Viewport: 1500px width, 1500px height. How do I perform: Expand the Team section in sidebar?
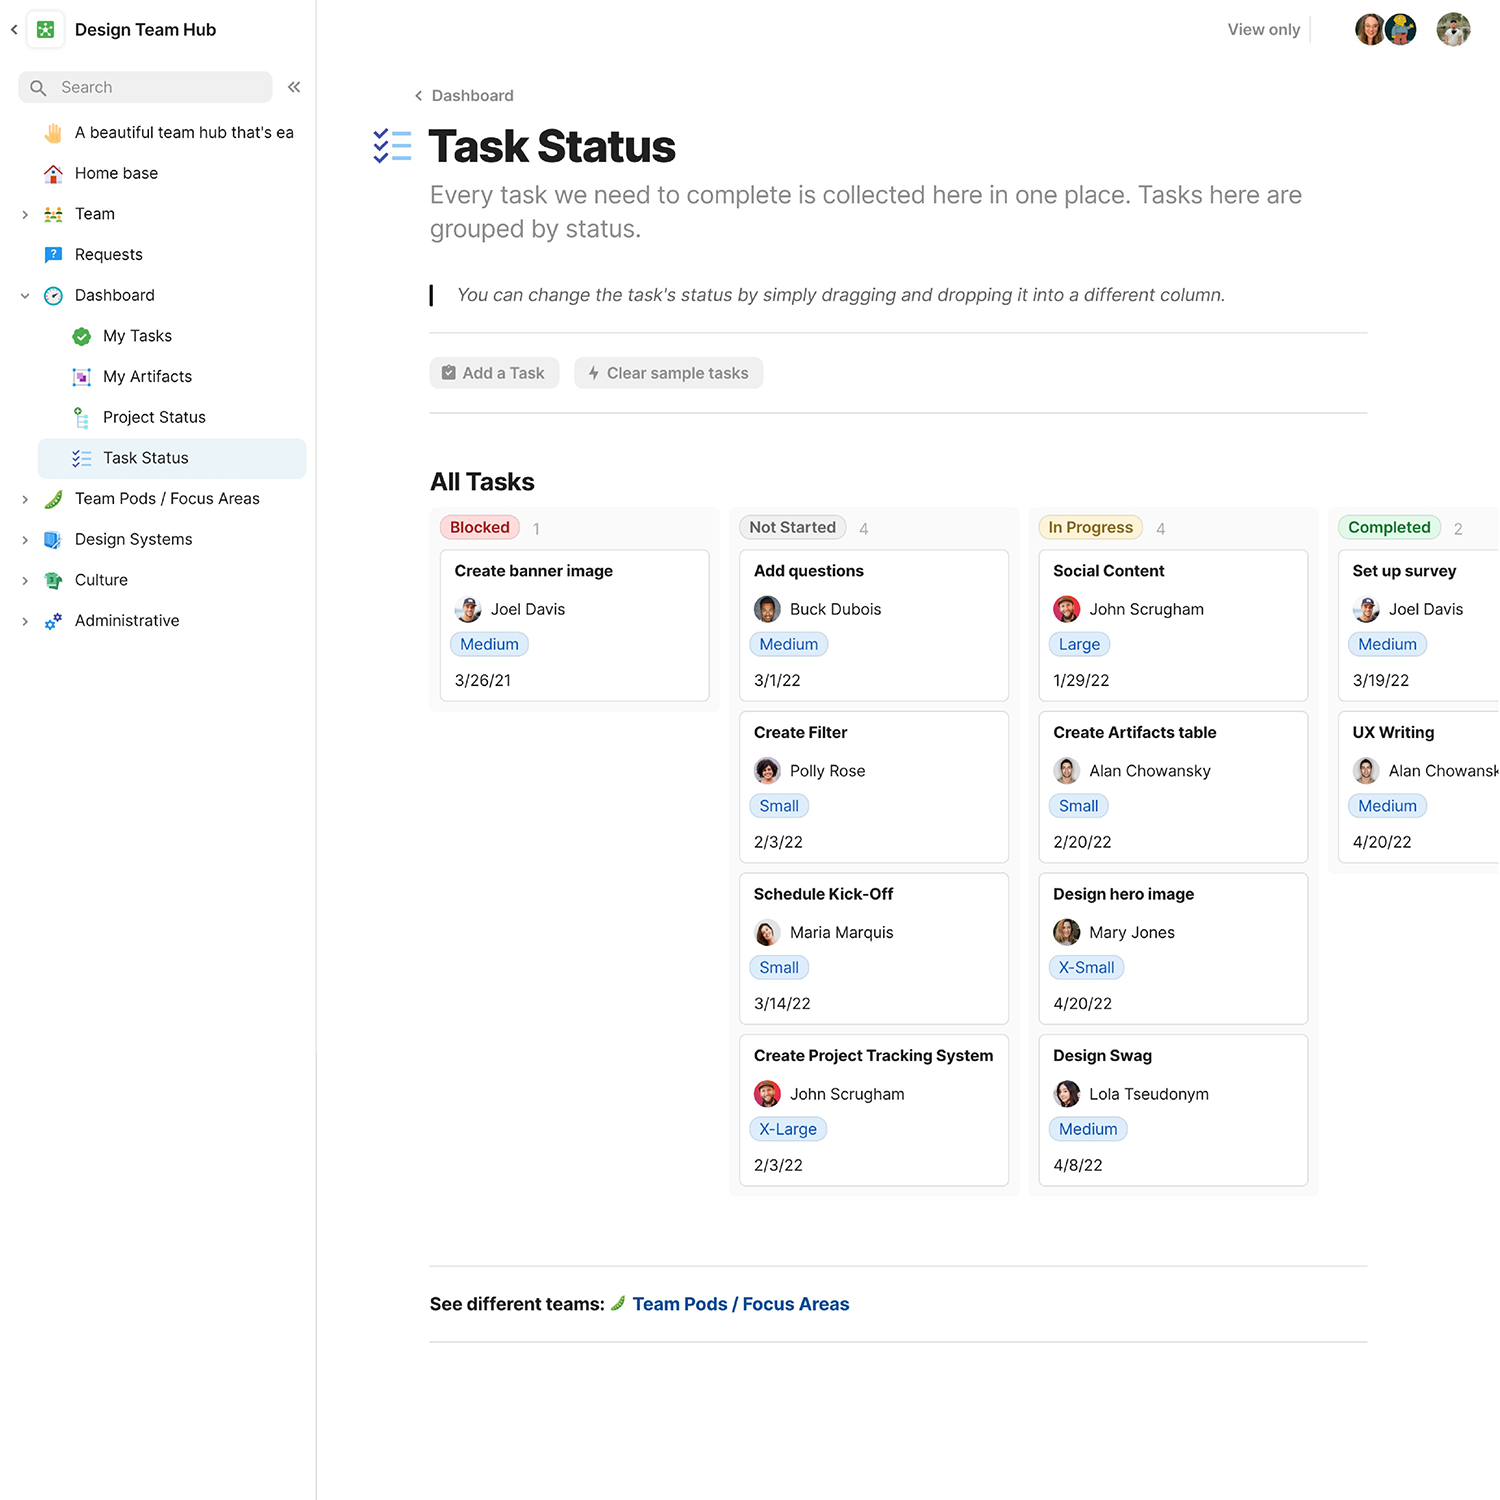tap(25, 214)
